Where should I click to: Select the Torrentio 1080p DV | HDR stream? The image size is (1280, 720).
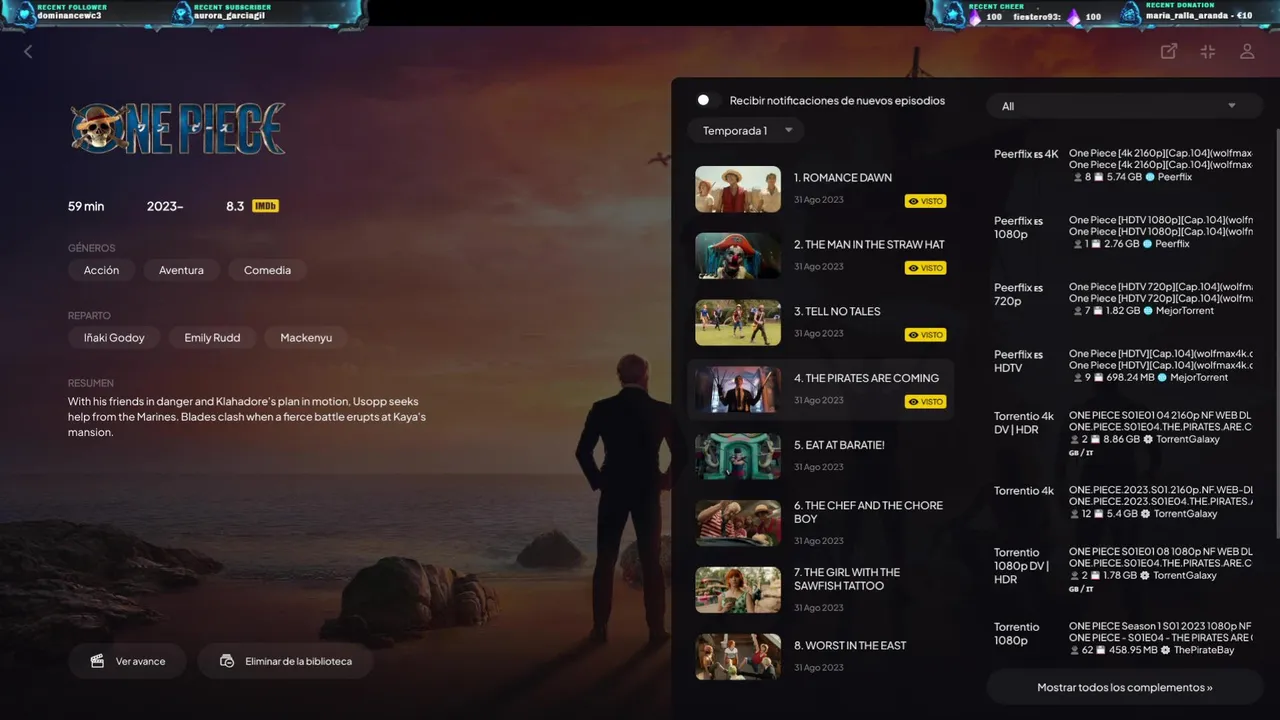1122,568
